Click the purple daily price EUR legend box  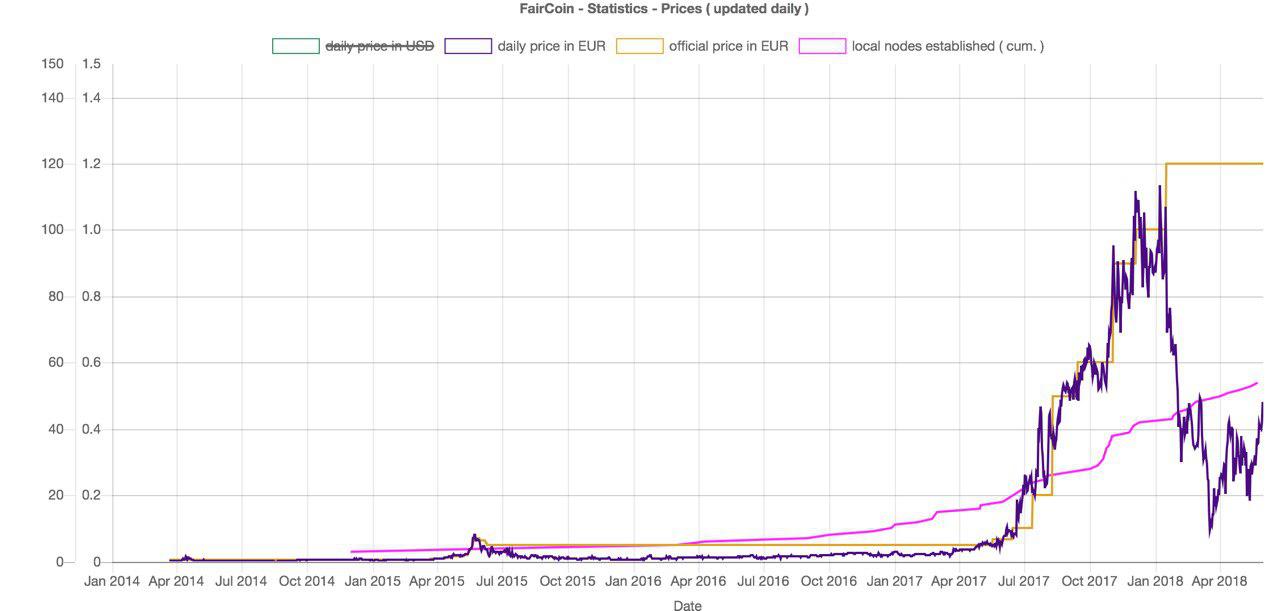click(x=468, y=46)
